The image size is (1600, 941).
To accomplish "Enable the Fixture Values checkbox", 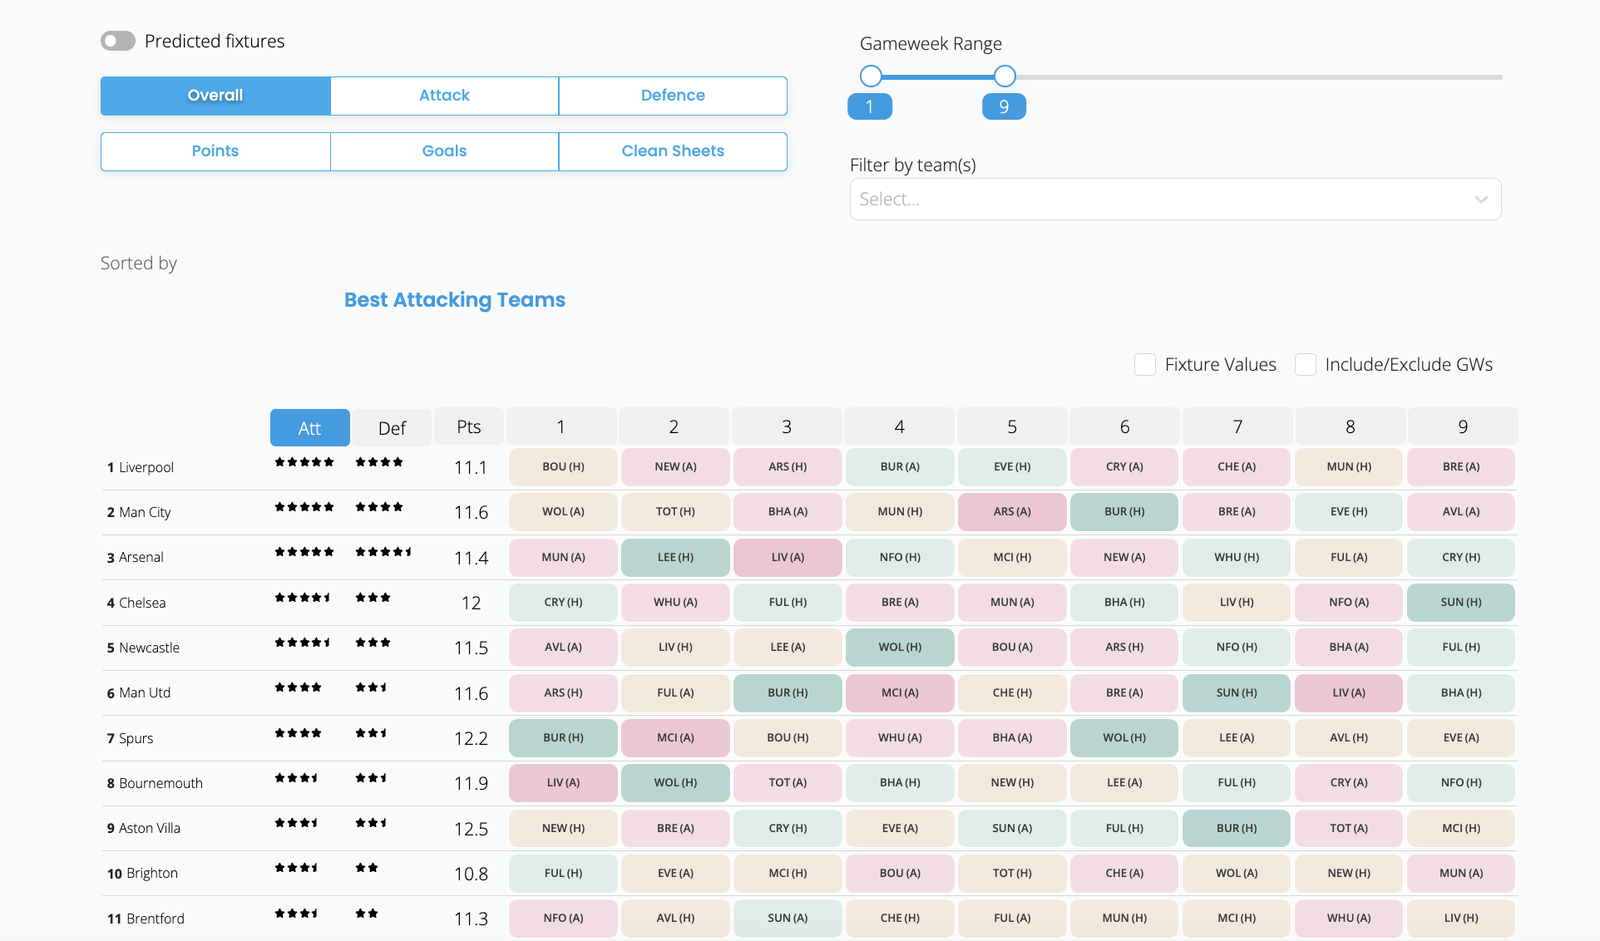I will tap(1145, 365).
